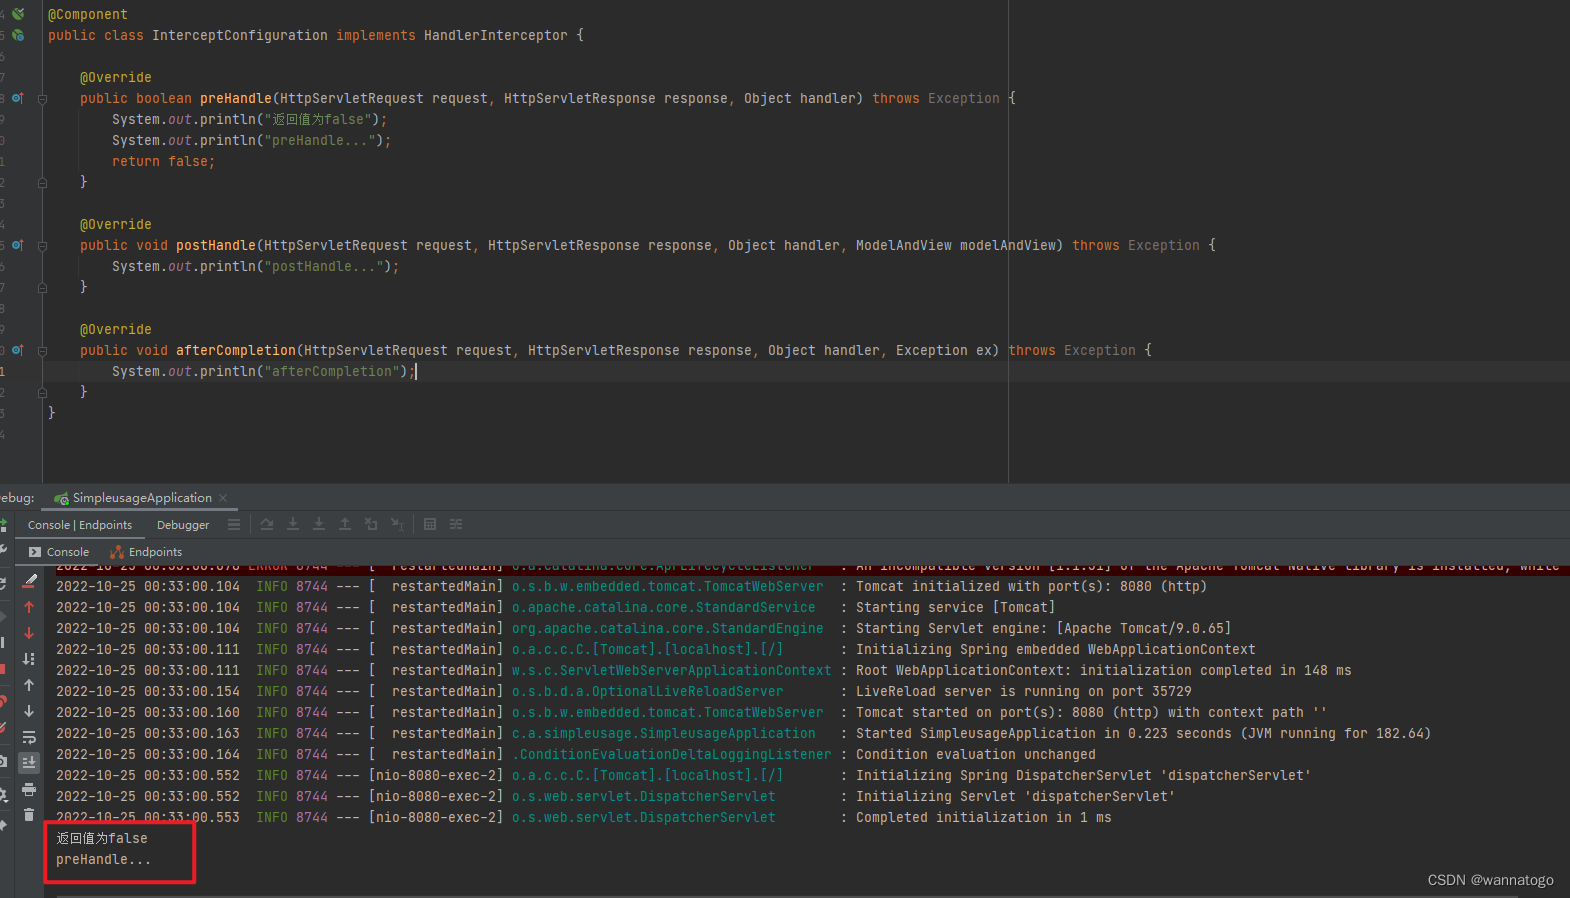Click the red up arrow in console toolbar

point(29,607)
